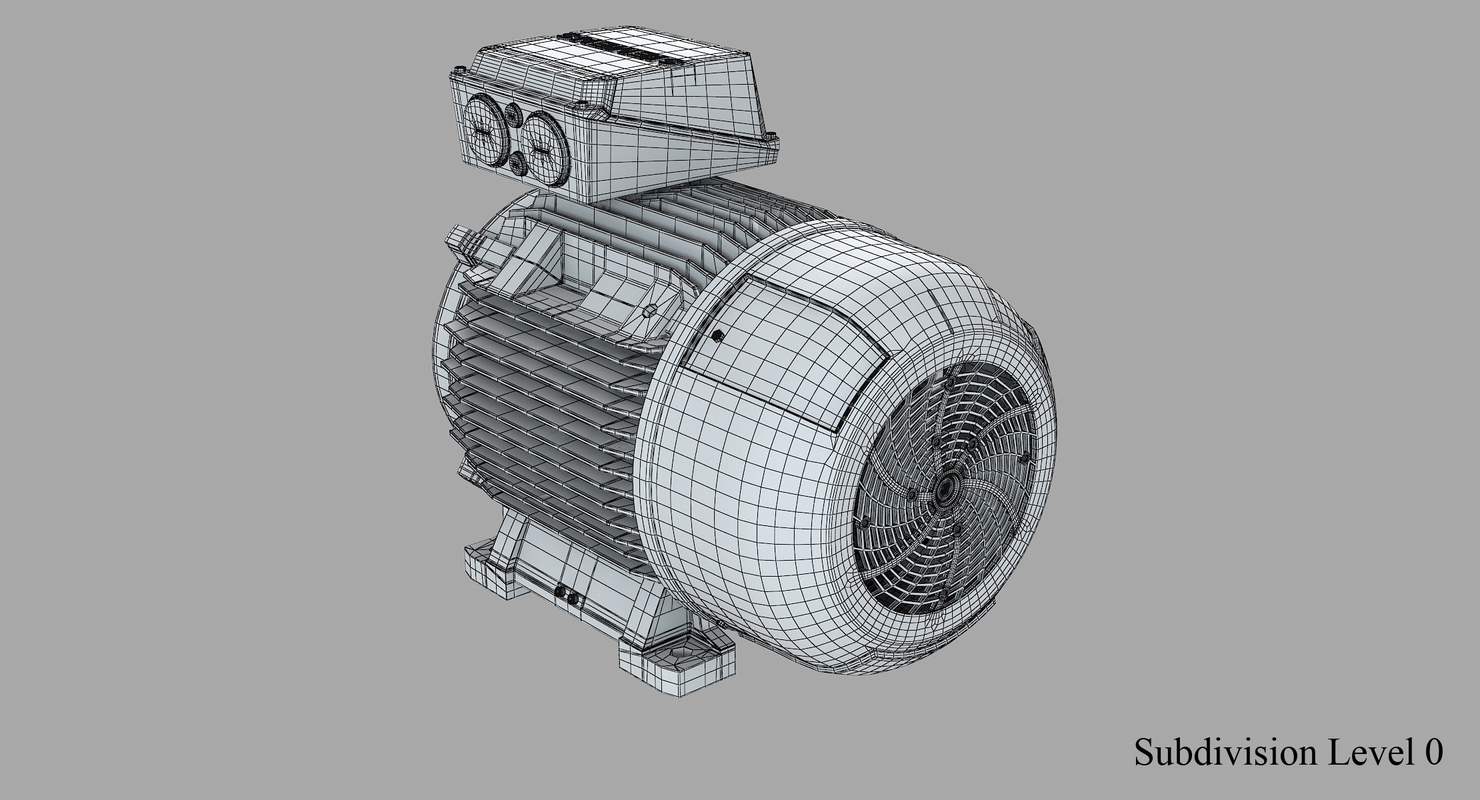Click the fan blade hub at the shaft center
The image size is (1480, 800).
pyautogui.click(x=948, y=487)
